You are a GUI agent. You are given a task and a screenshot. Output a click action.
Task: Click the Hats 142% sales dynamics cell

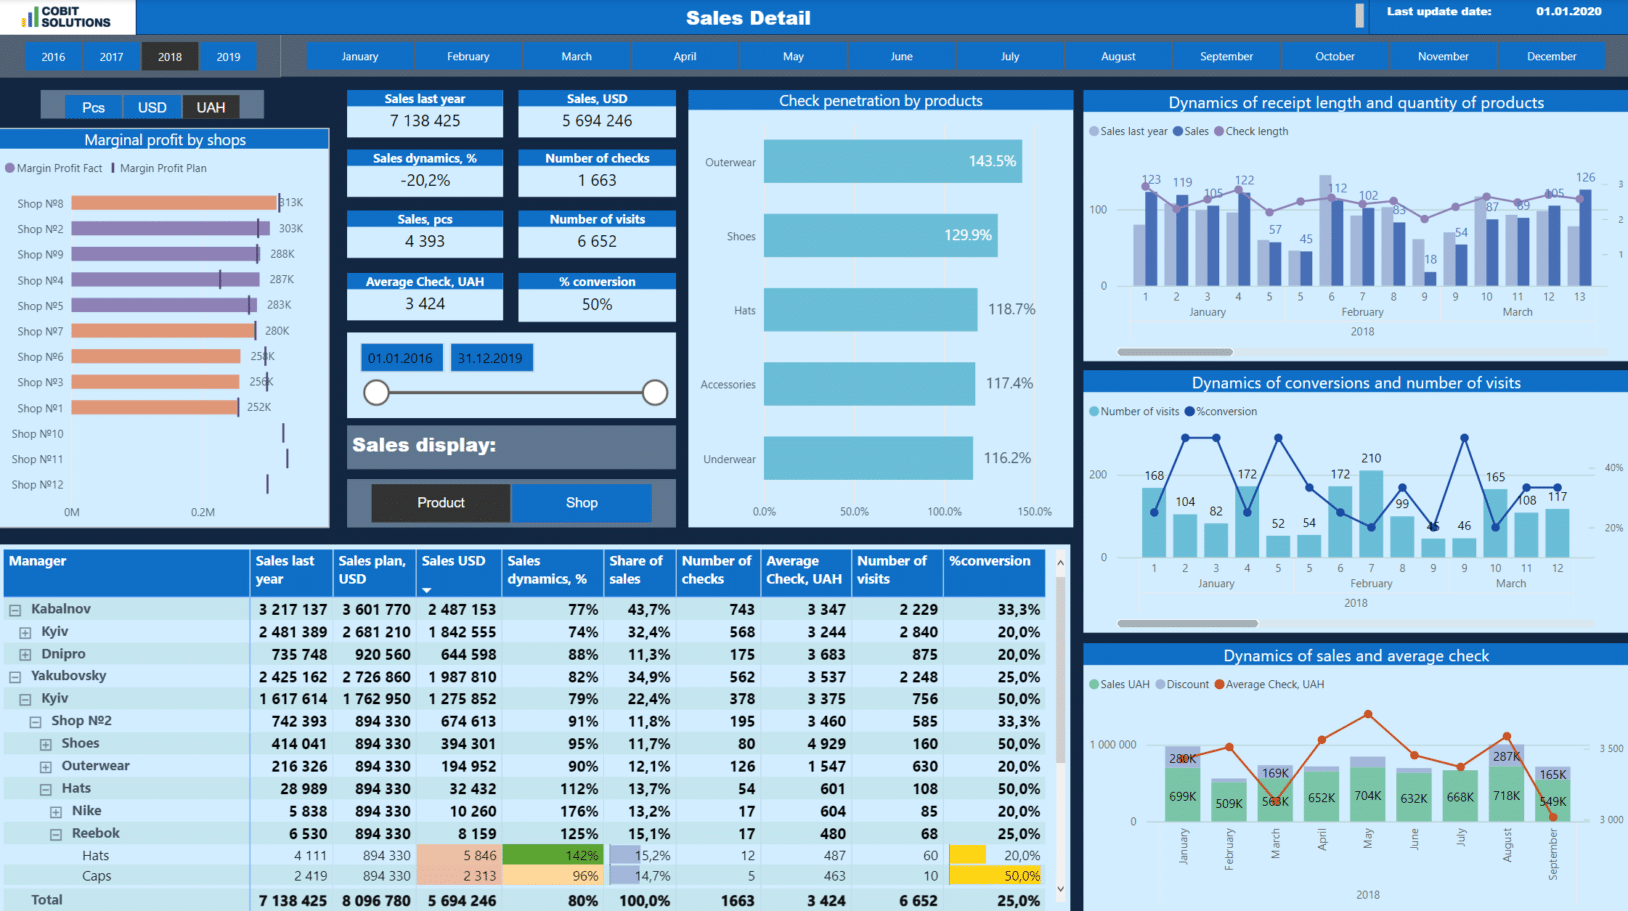point(553,855)
